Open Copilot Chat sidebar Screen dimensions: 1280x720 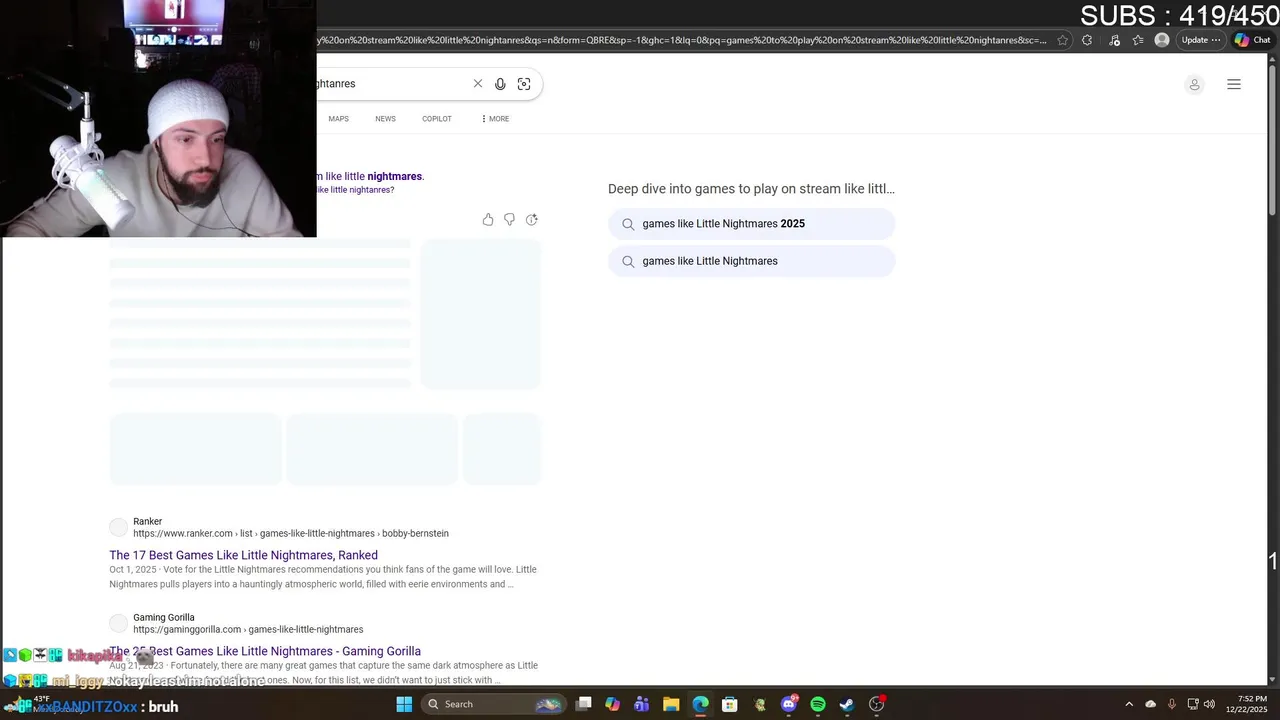pos(1253,40)
